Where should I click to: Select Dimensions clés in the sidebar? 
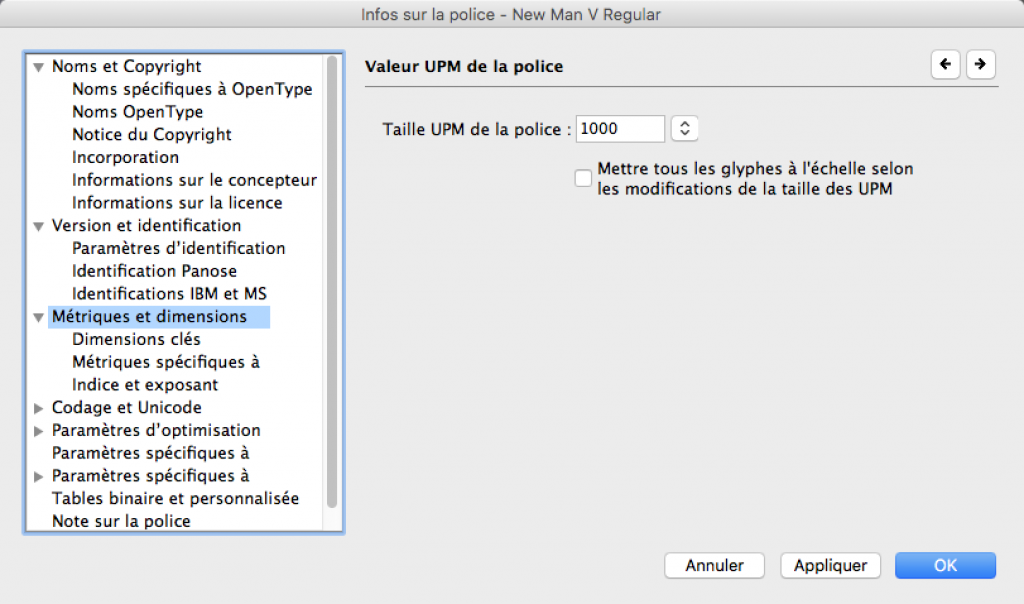point(136,339)
